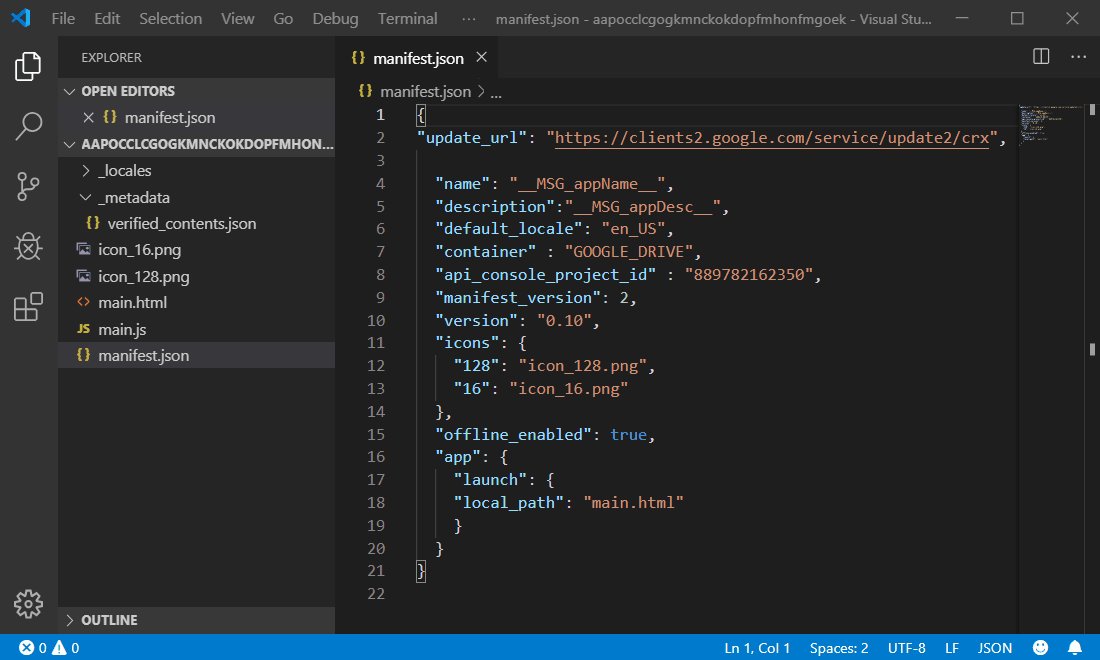1100x660 pixels.
Task: Open icon_16.png in explorer
Action: pyautogui.click(x=196, y=250)
